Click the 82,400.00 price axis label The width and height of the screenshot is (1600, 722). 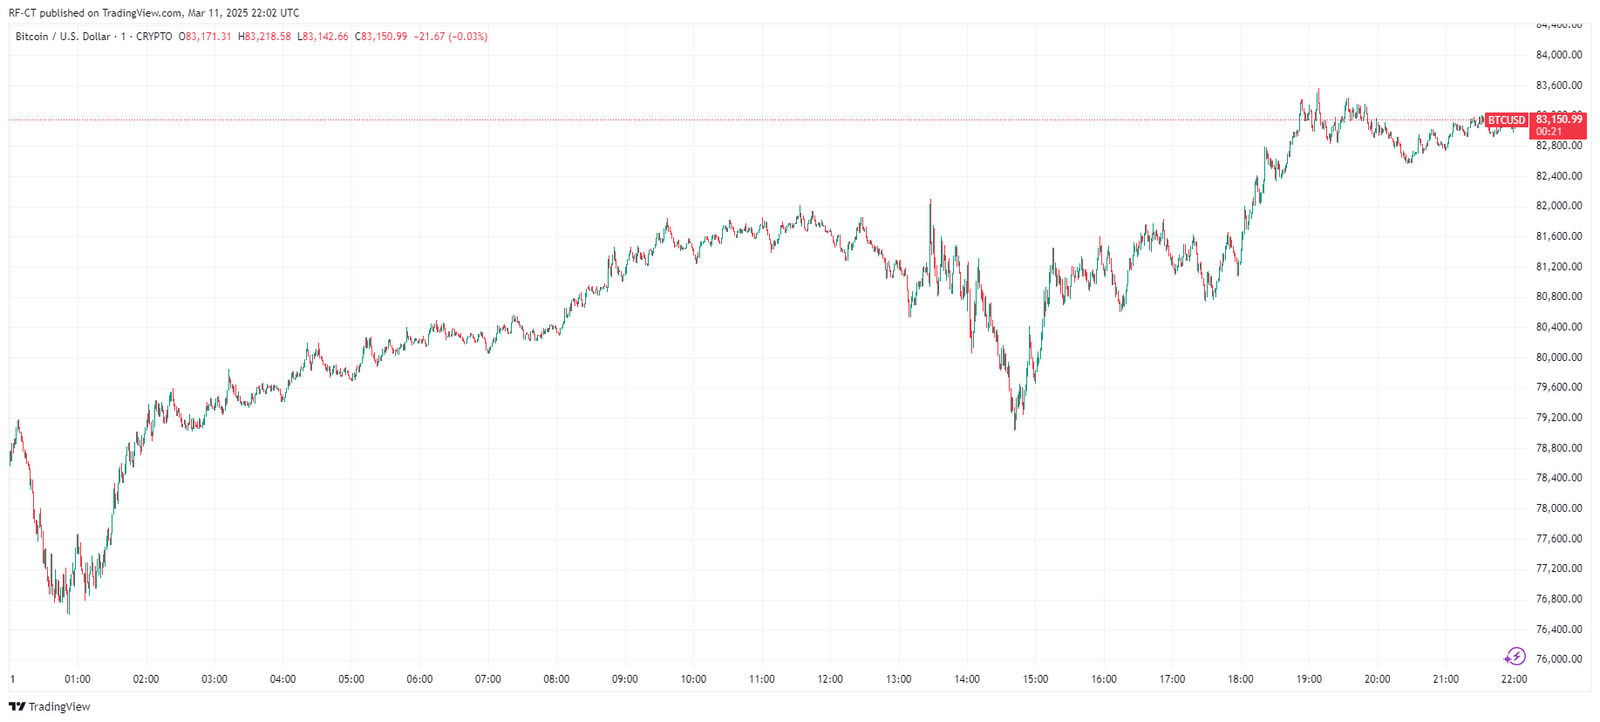tap(1559, 176)
